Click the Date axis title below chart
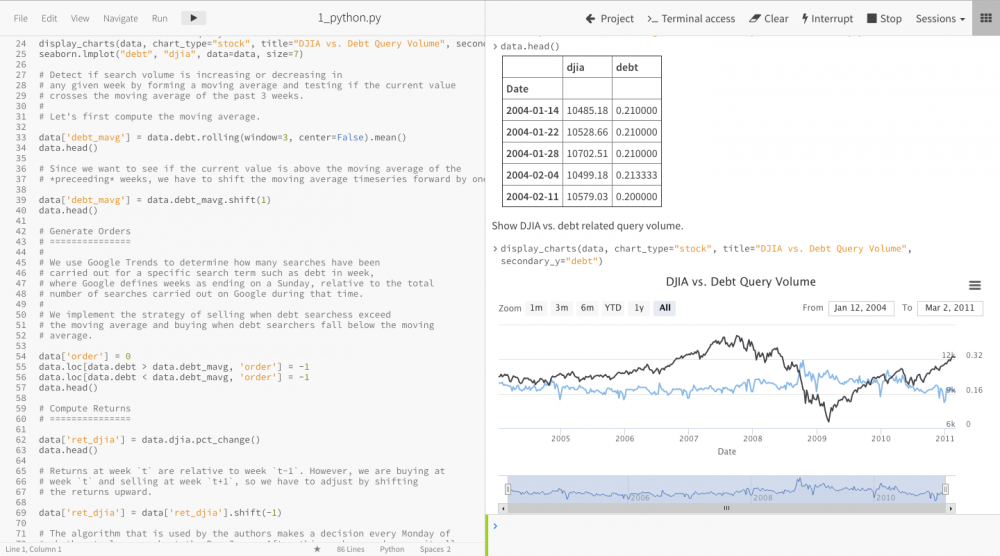The width and height of the screenshot is (1000, 556). pyautogui.click(x=726, y=451)
